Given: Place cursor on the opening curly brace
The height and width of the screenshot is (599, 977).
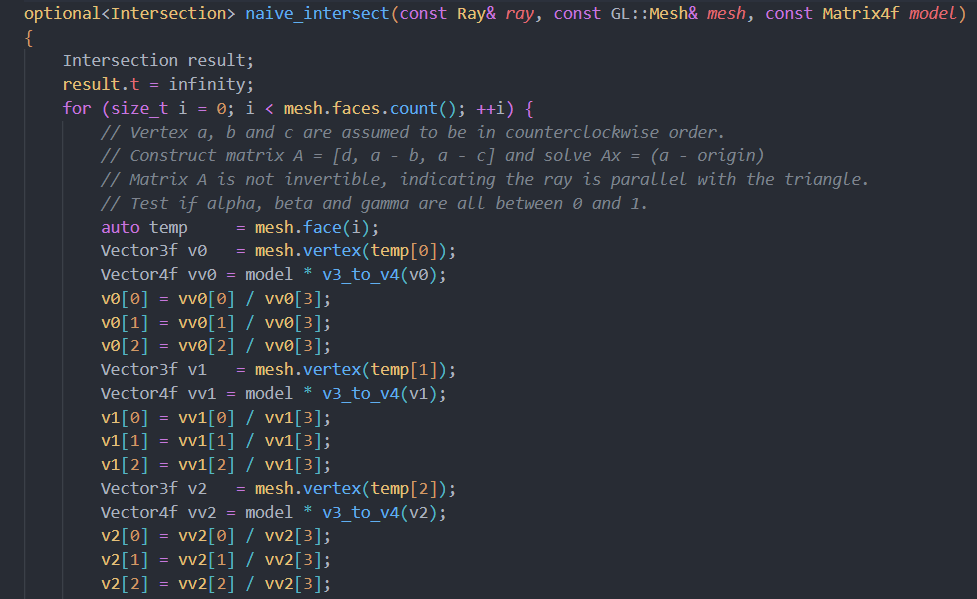Looking at the screenshot, I should (x=29, y=38).
